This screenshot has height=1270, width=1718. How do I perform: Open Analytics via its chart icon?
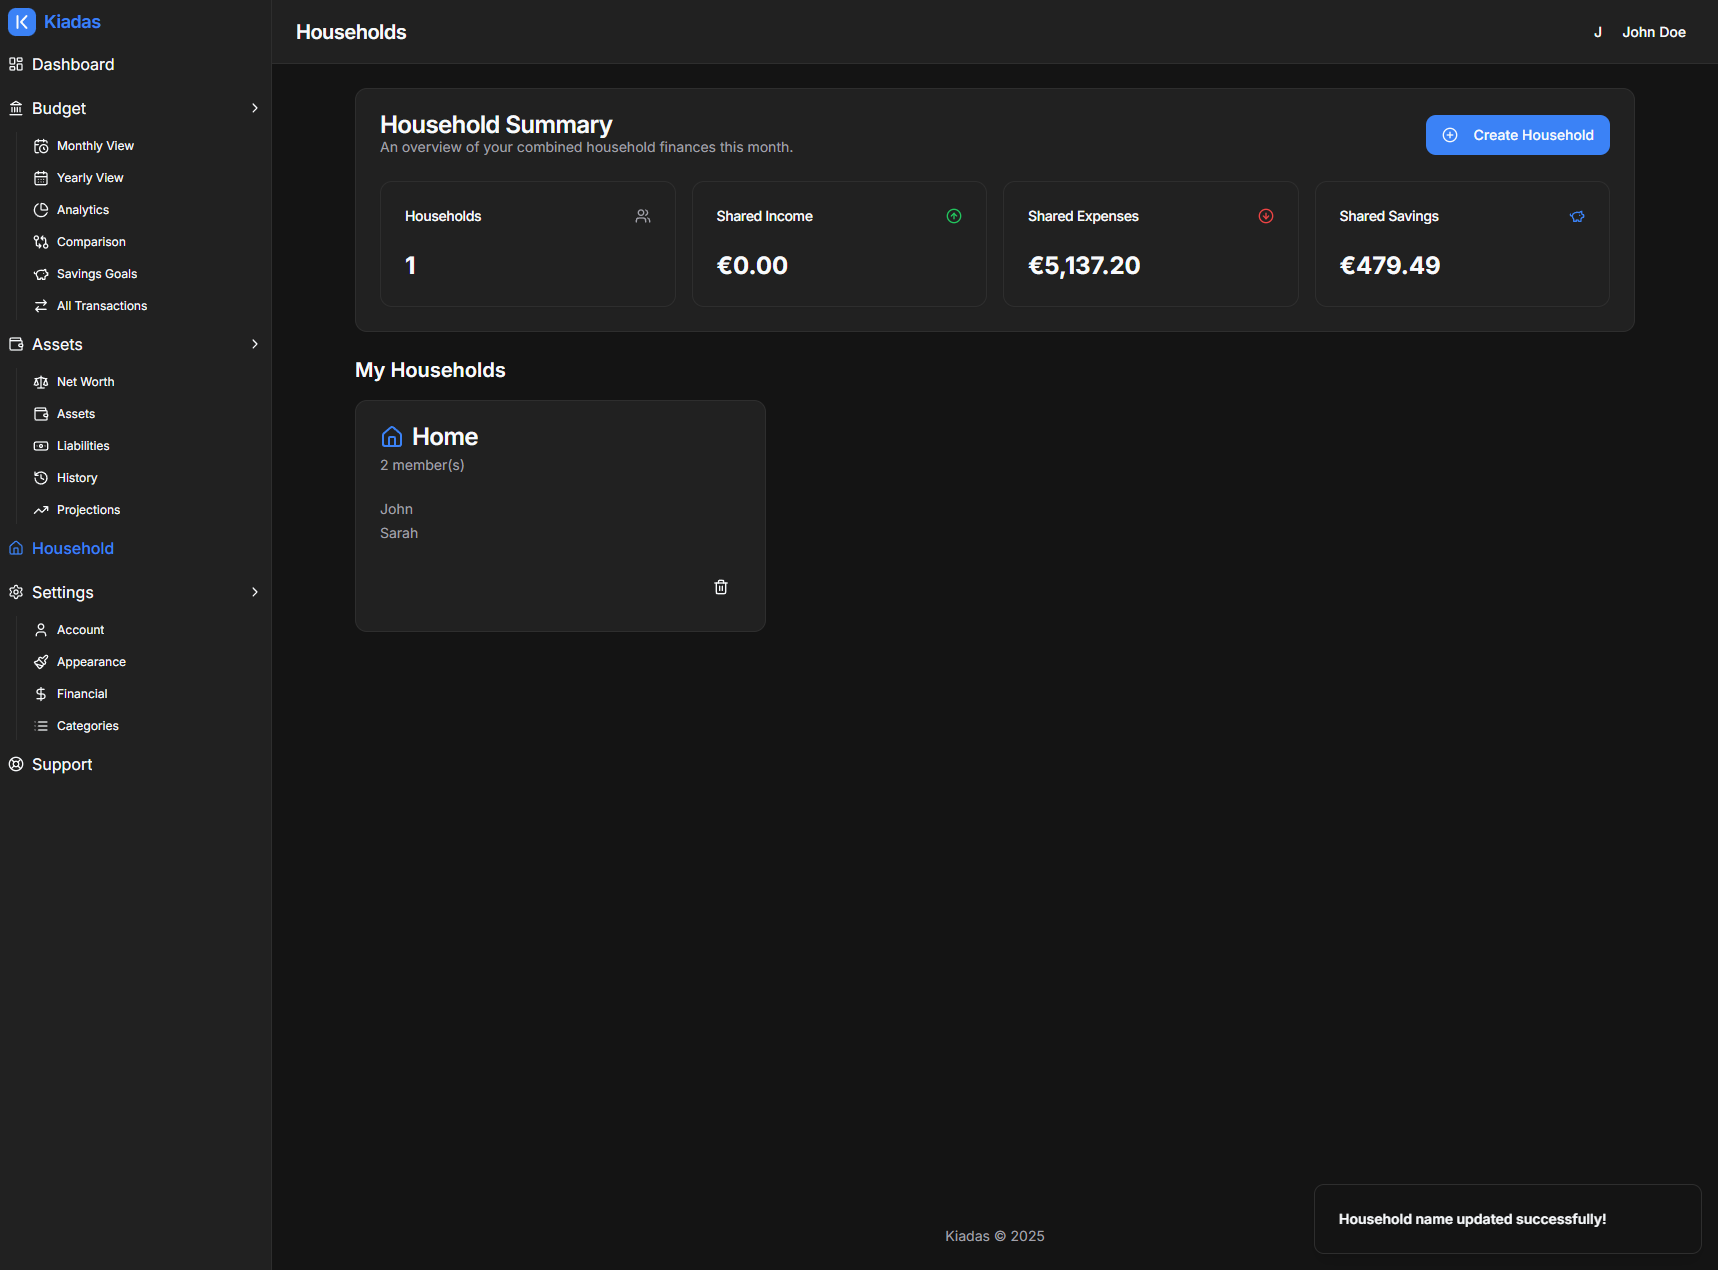pyautogui.click(x=41, y=209)
